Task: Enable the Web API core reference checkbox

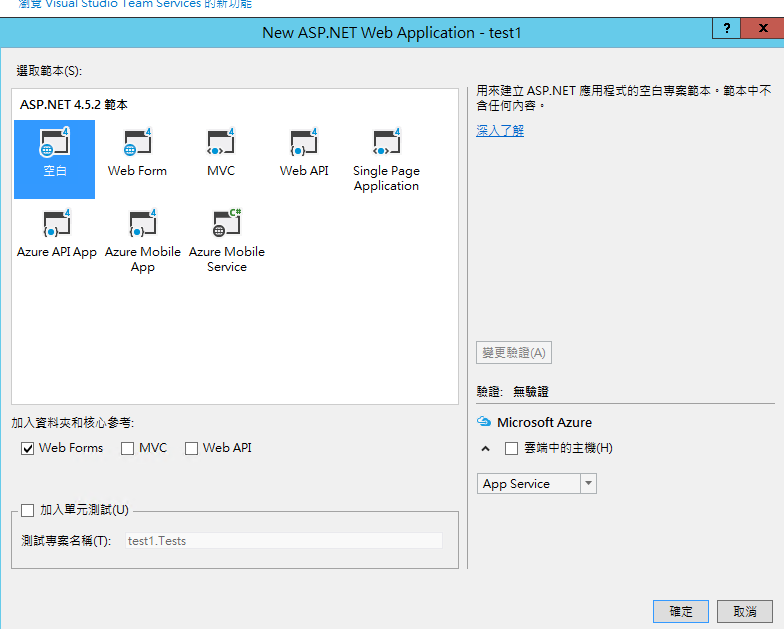Action: point(191,448)
